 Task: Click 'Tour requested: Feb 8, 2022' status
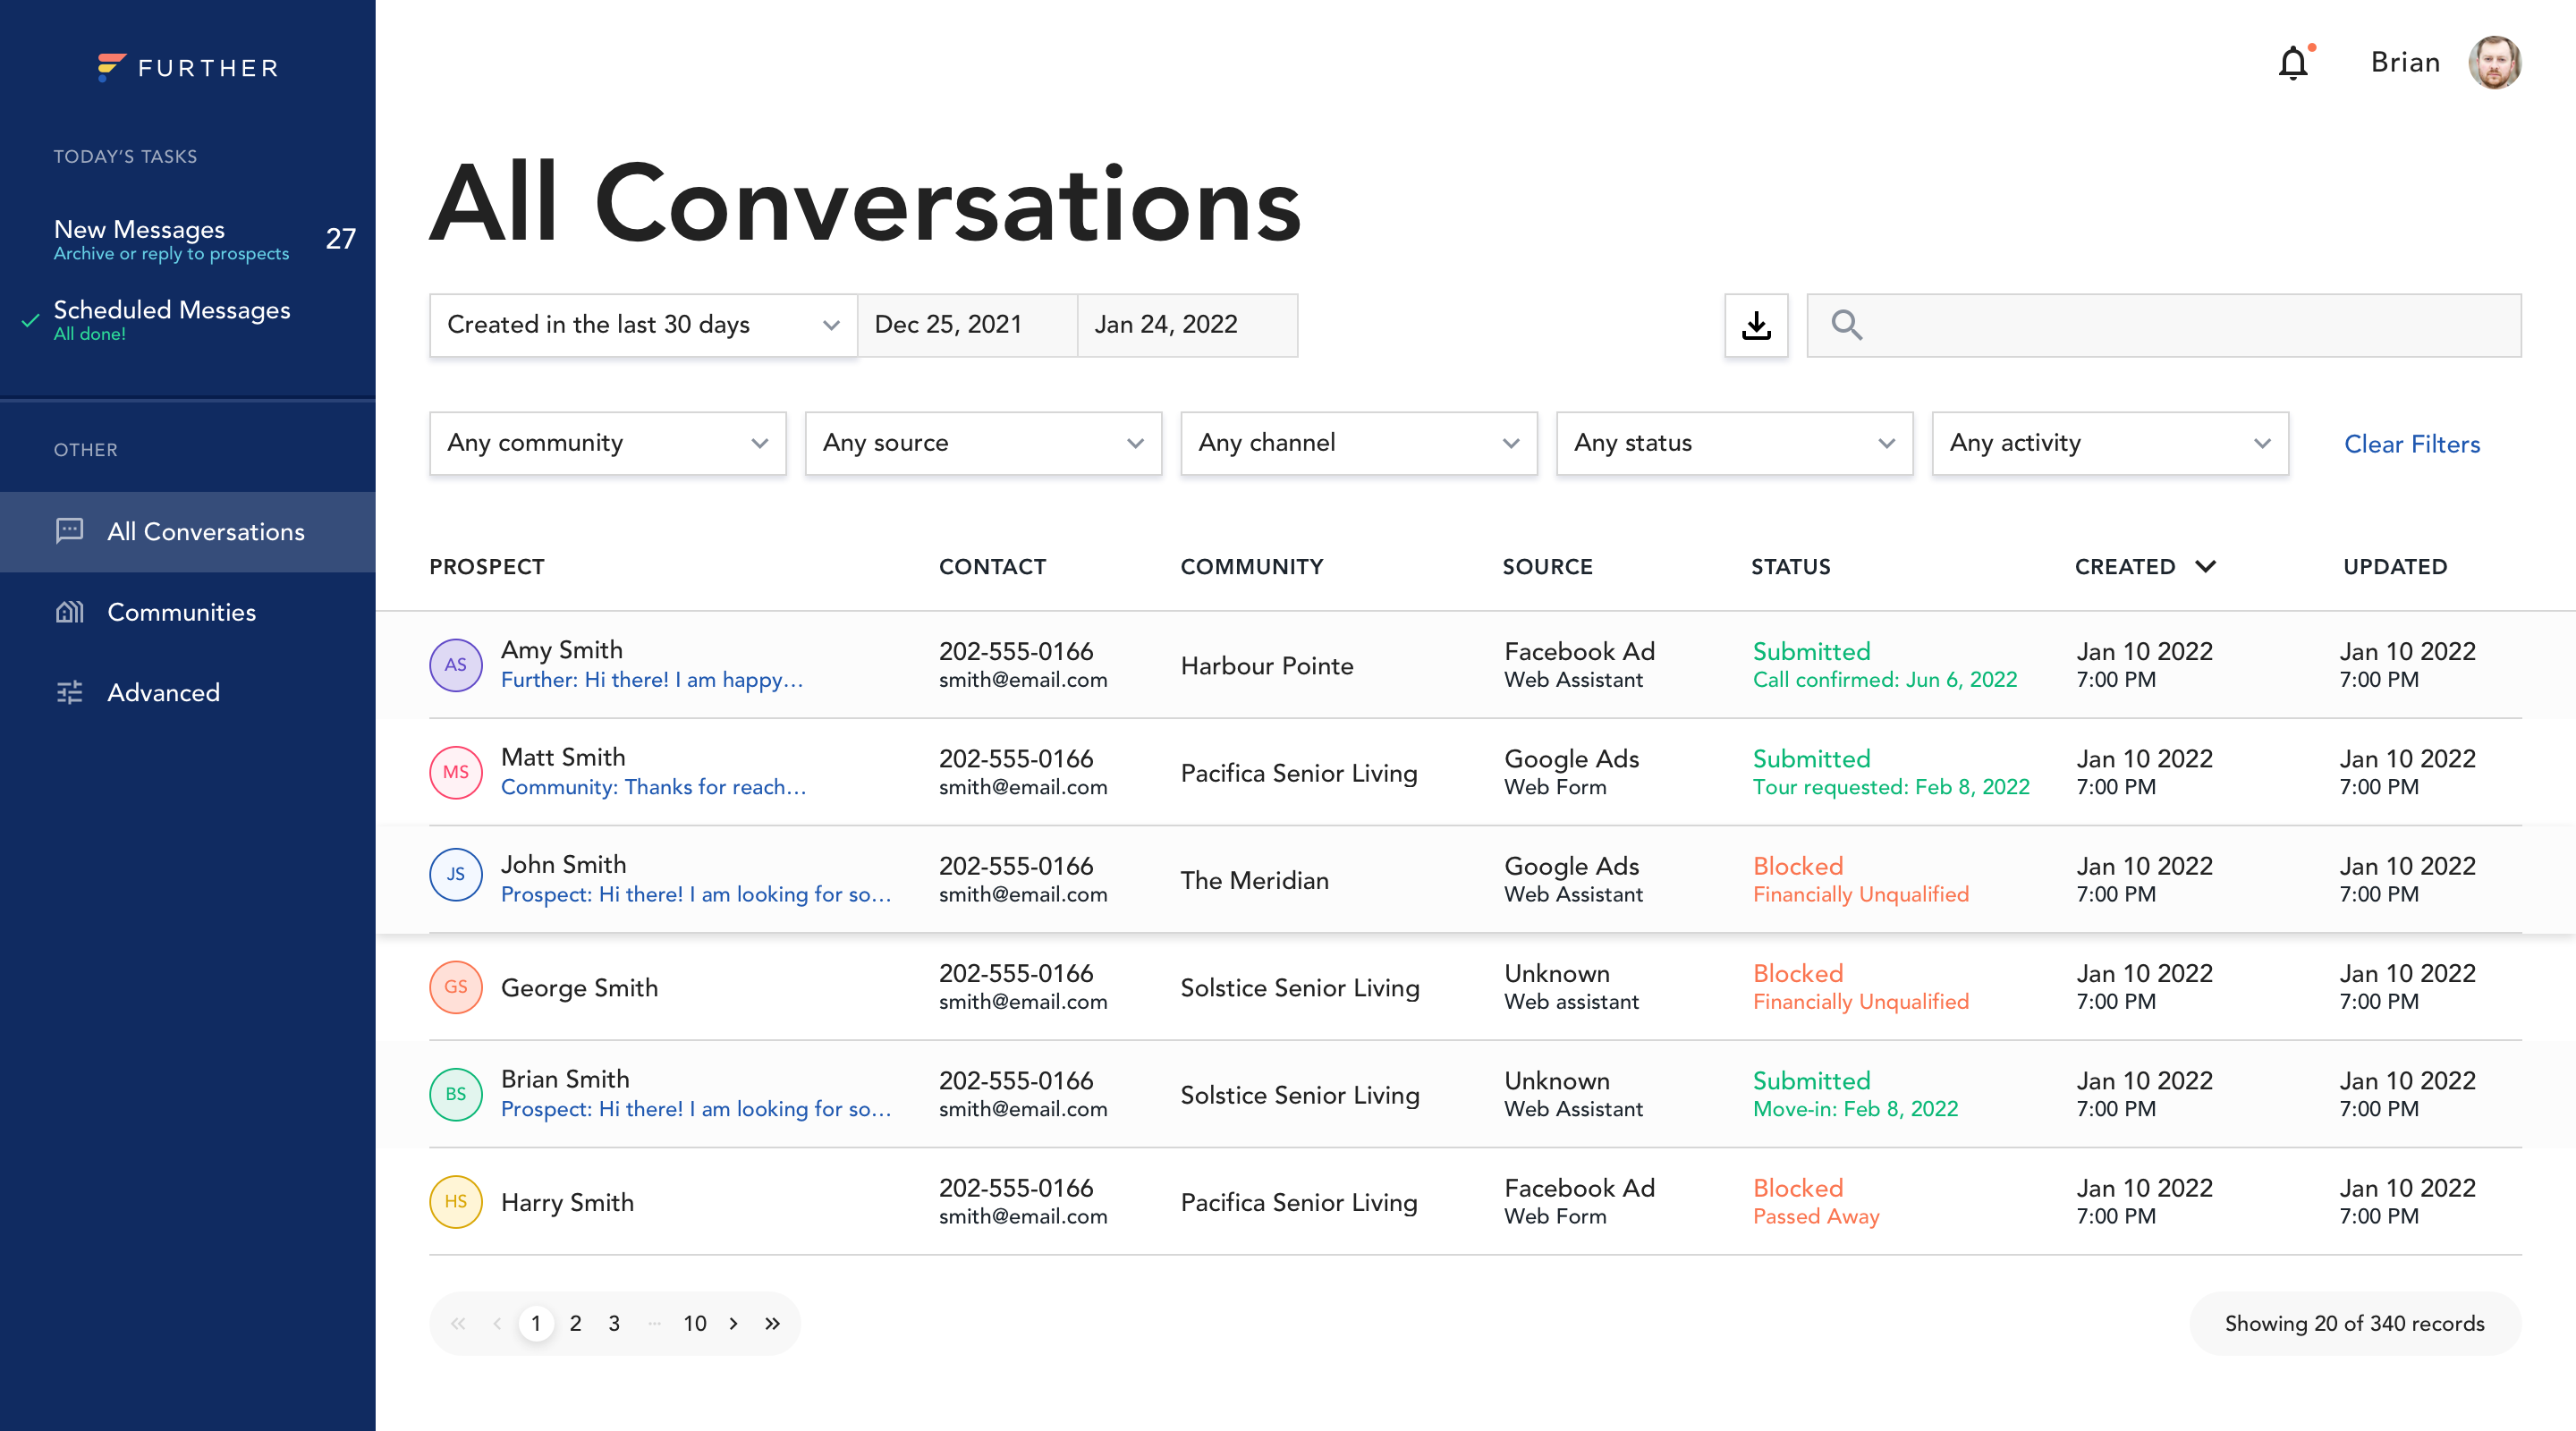point(1891,787)
